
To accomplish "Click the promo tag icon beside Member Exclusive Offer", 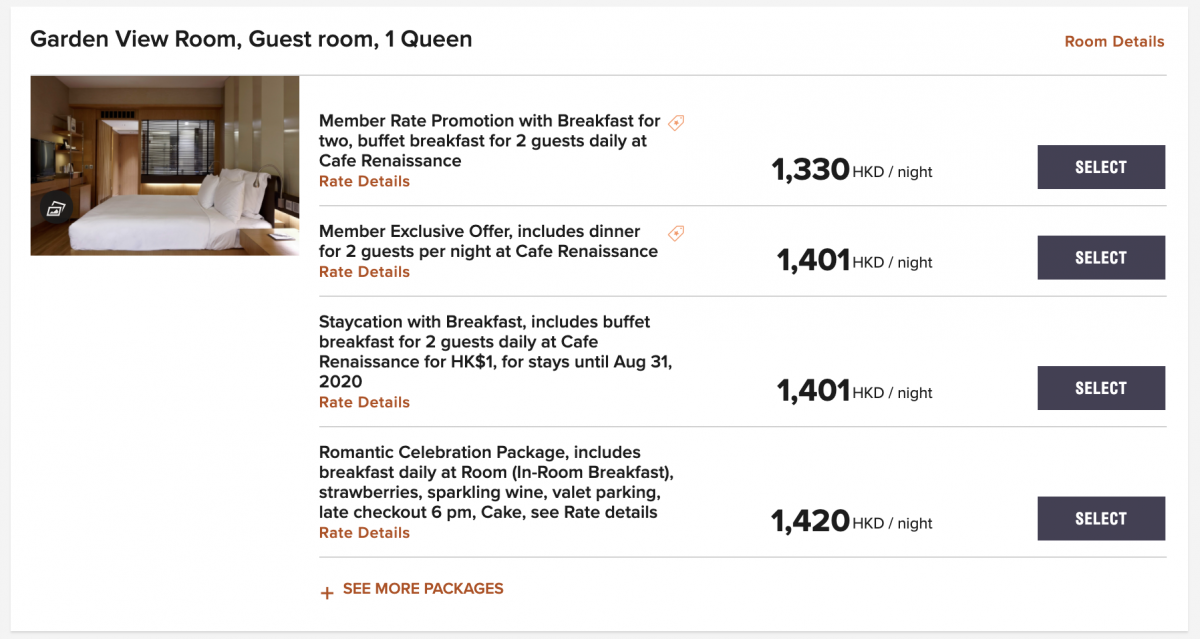I will [676, 233].
